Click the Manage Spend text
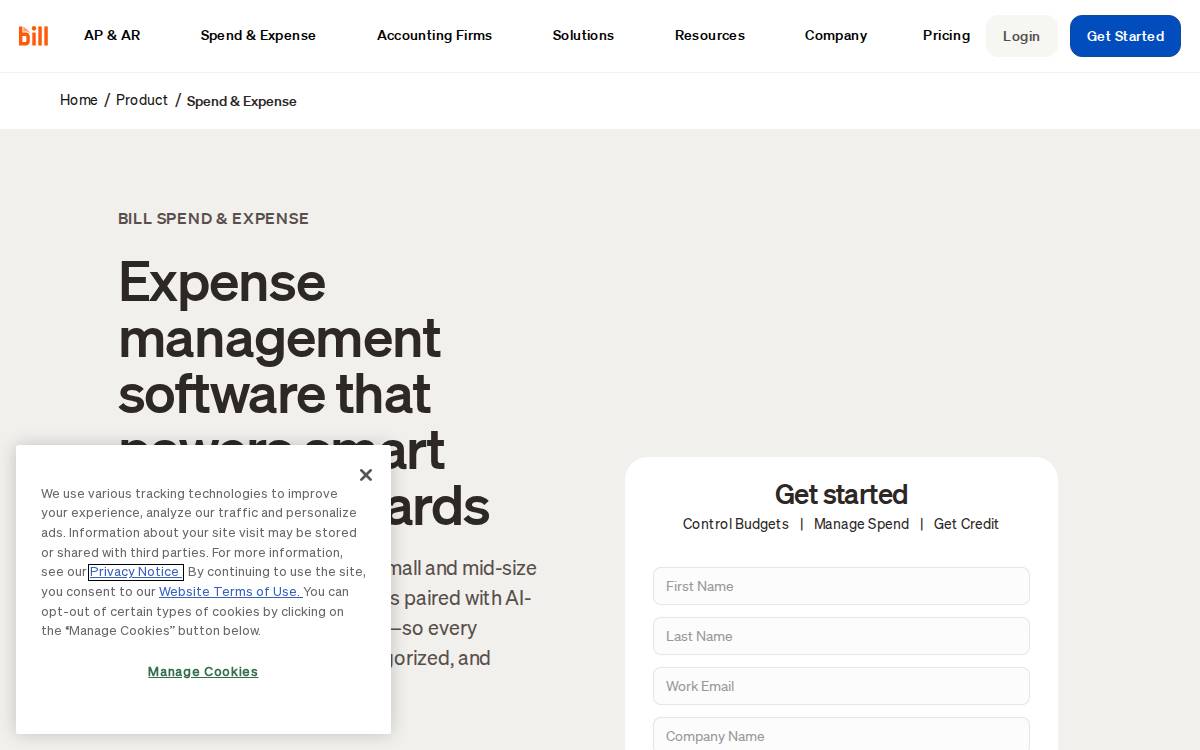The width and height of the screenshot is (1200, 750). point(861,524)
